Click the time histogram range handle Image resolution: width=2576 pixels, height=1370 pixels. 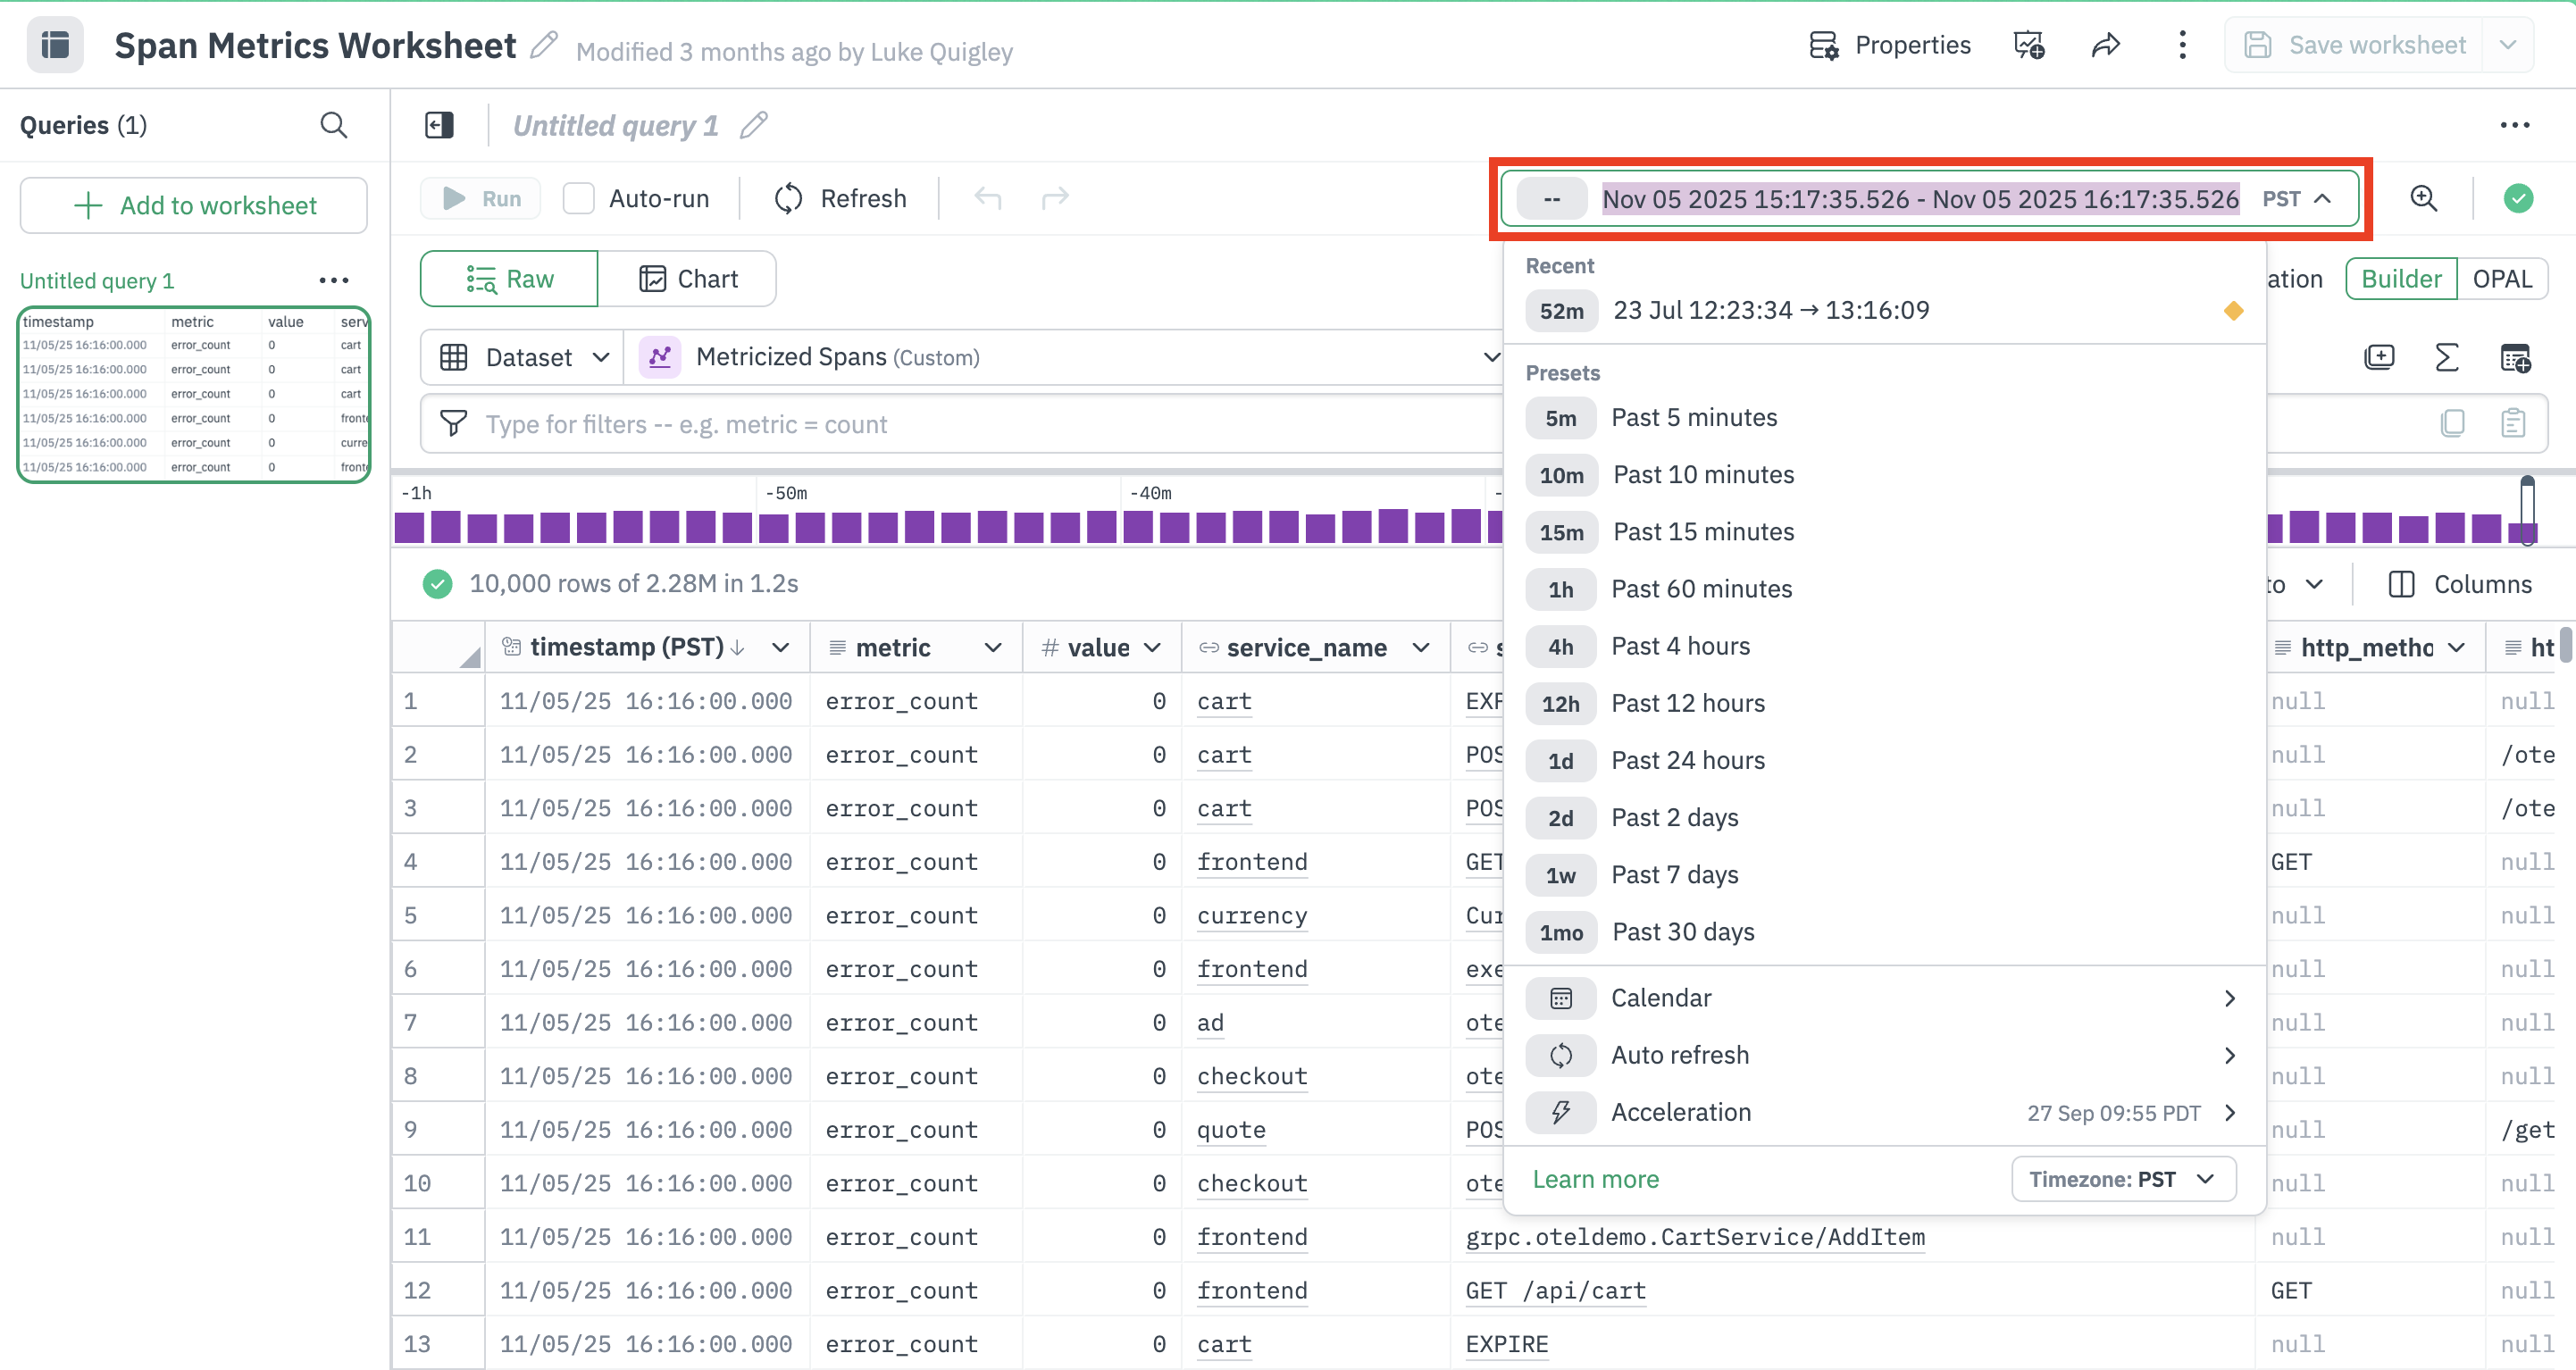(2527, 510)
